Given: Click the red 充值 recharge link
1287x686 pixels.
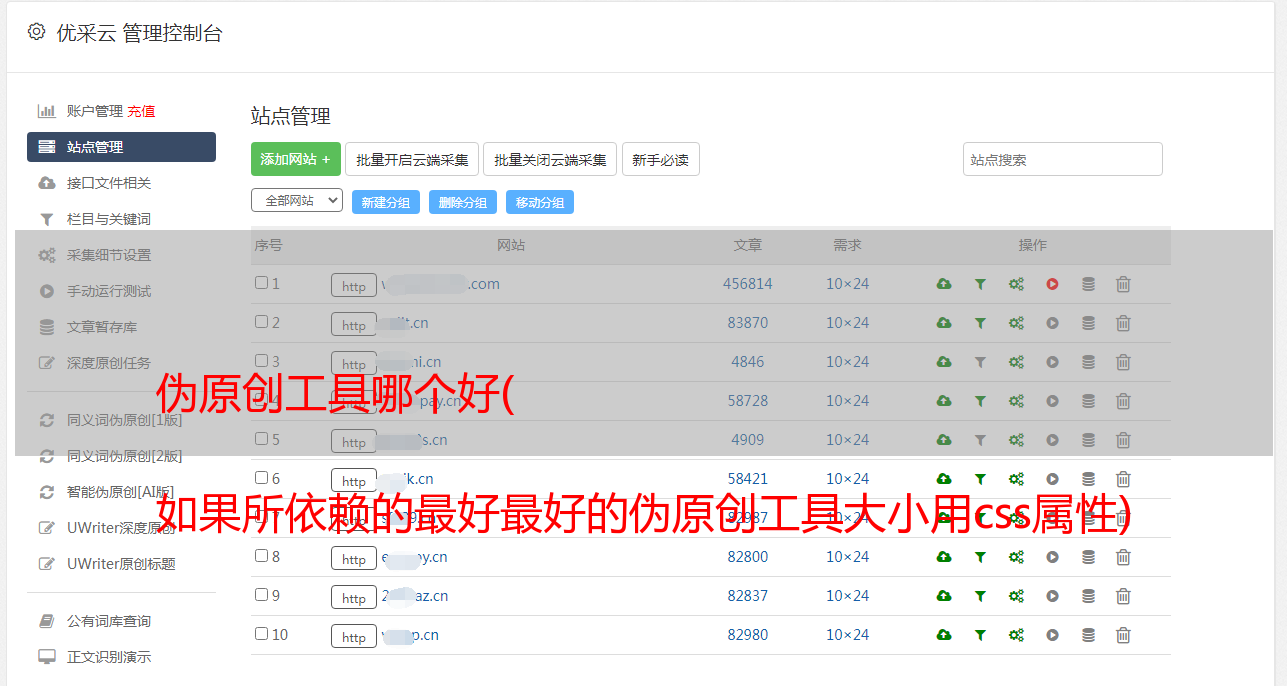Looking at the screenshot, I should click(x=141, y=111).
